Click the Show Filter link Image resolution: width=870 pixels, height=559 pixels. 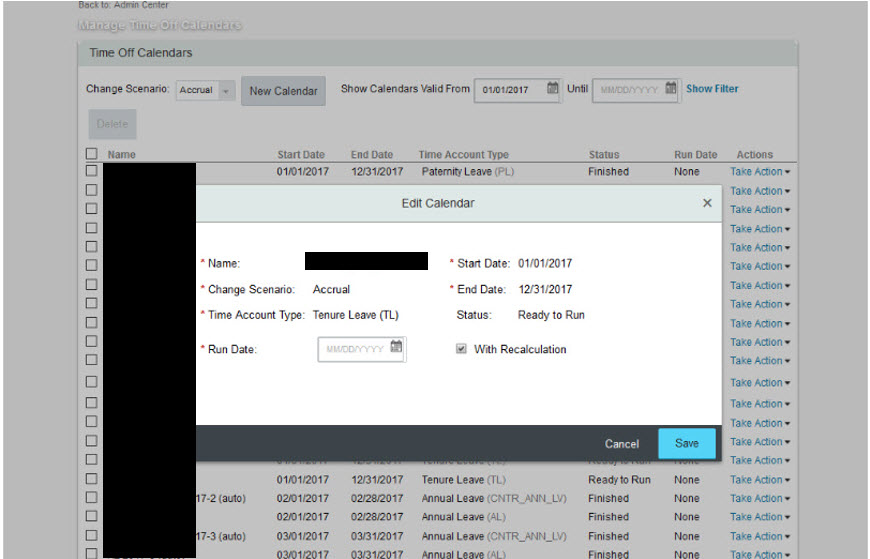(712, 89)
